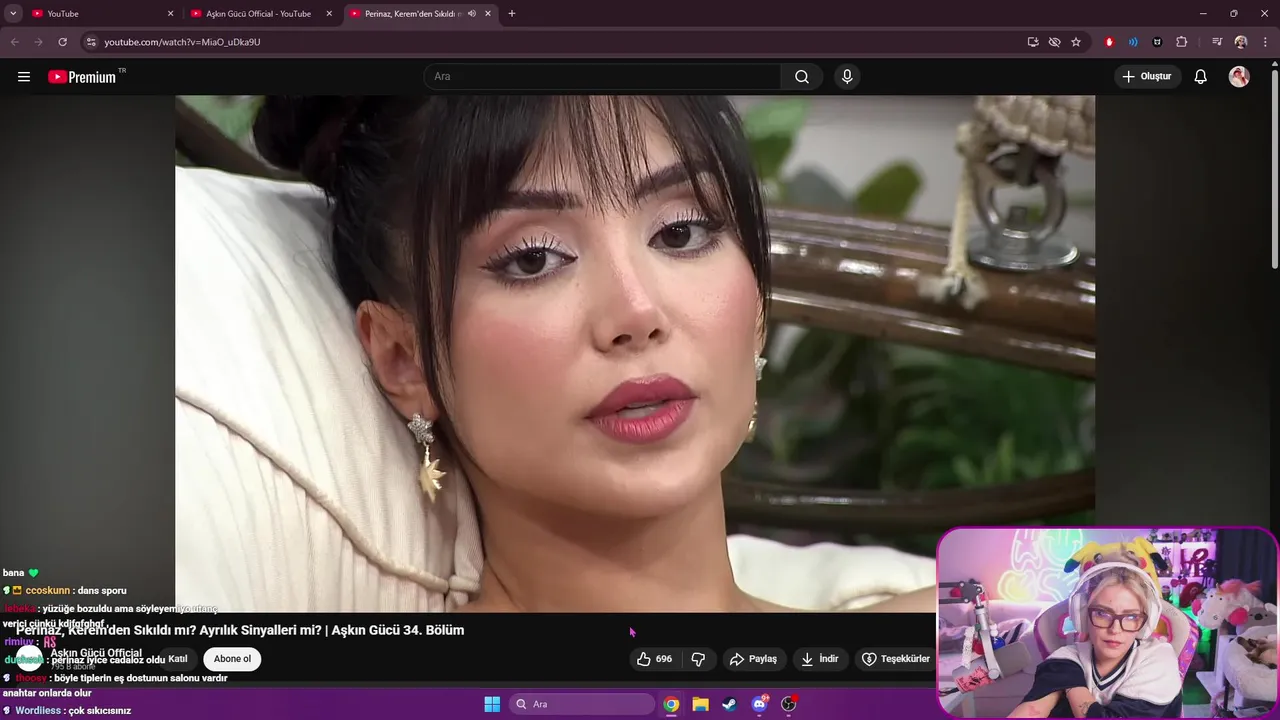The image size is (1280, 720).
Task: Go back with the browser back arrow
Action: [14, 42]
